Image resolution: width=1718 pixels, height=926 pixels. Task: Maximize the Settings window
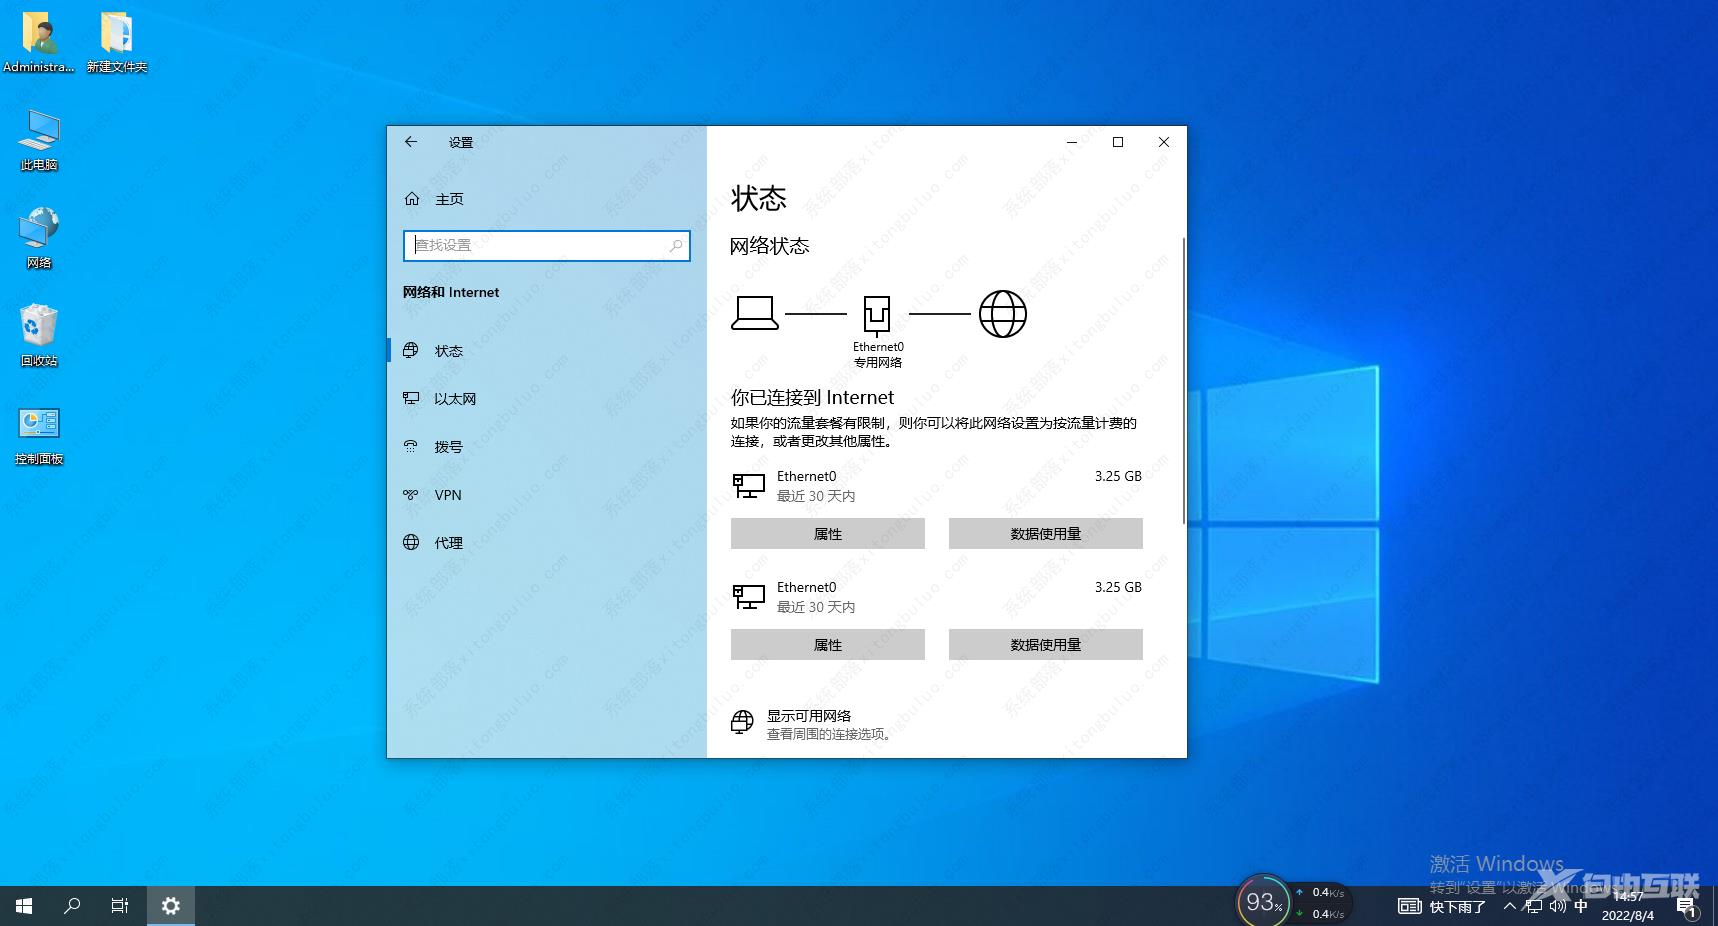coord(1118,142)
